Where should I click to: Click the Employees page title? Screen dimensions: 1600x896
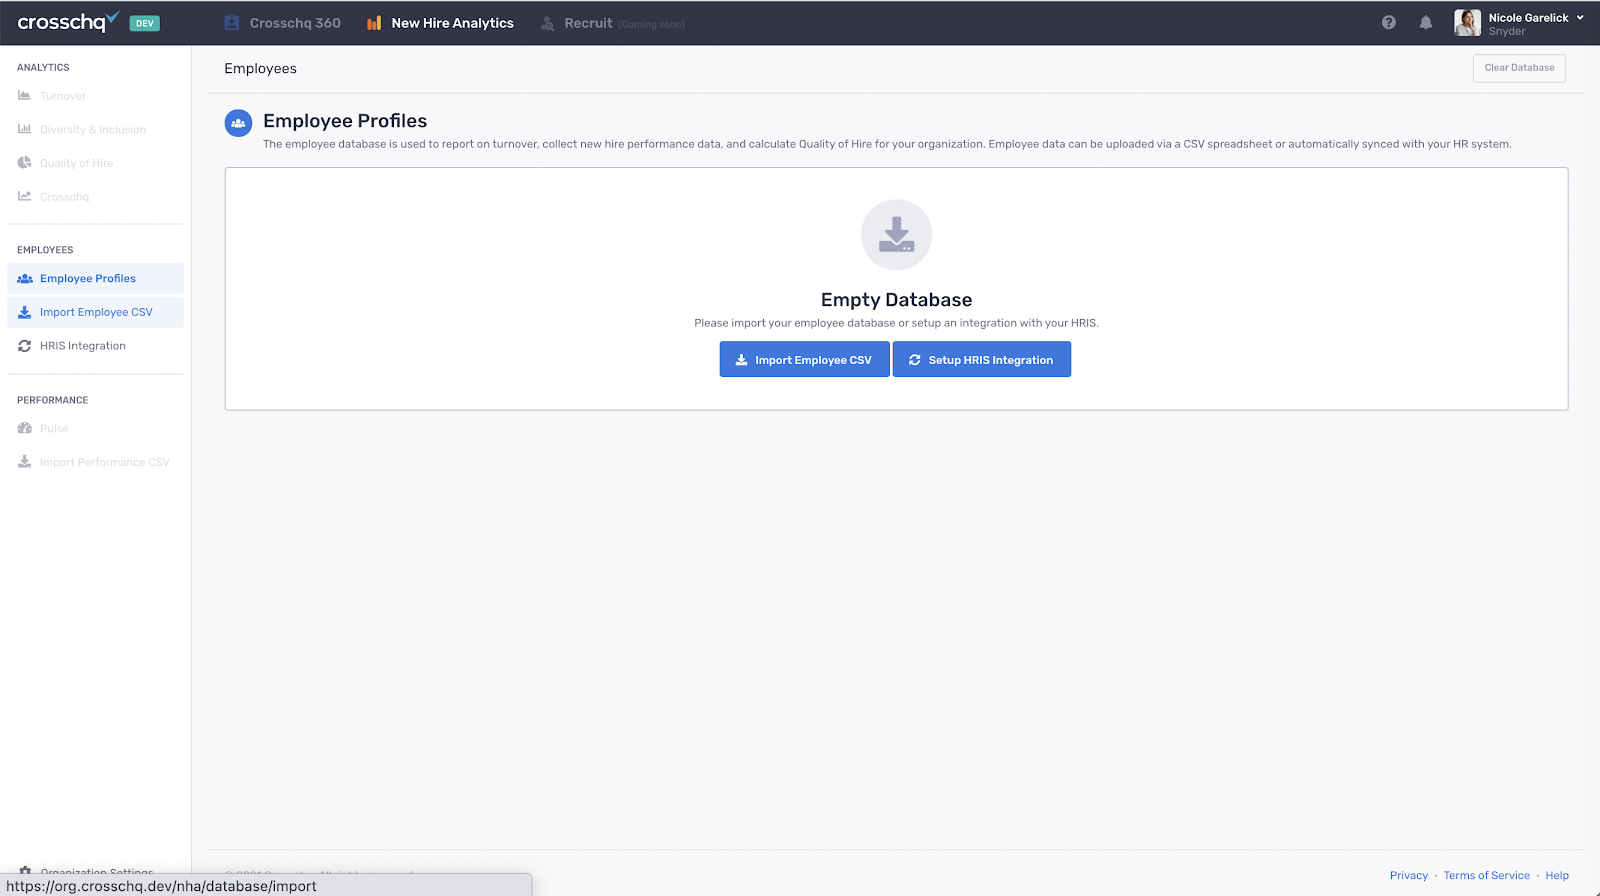(260, 69)
